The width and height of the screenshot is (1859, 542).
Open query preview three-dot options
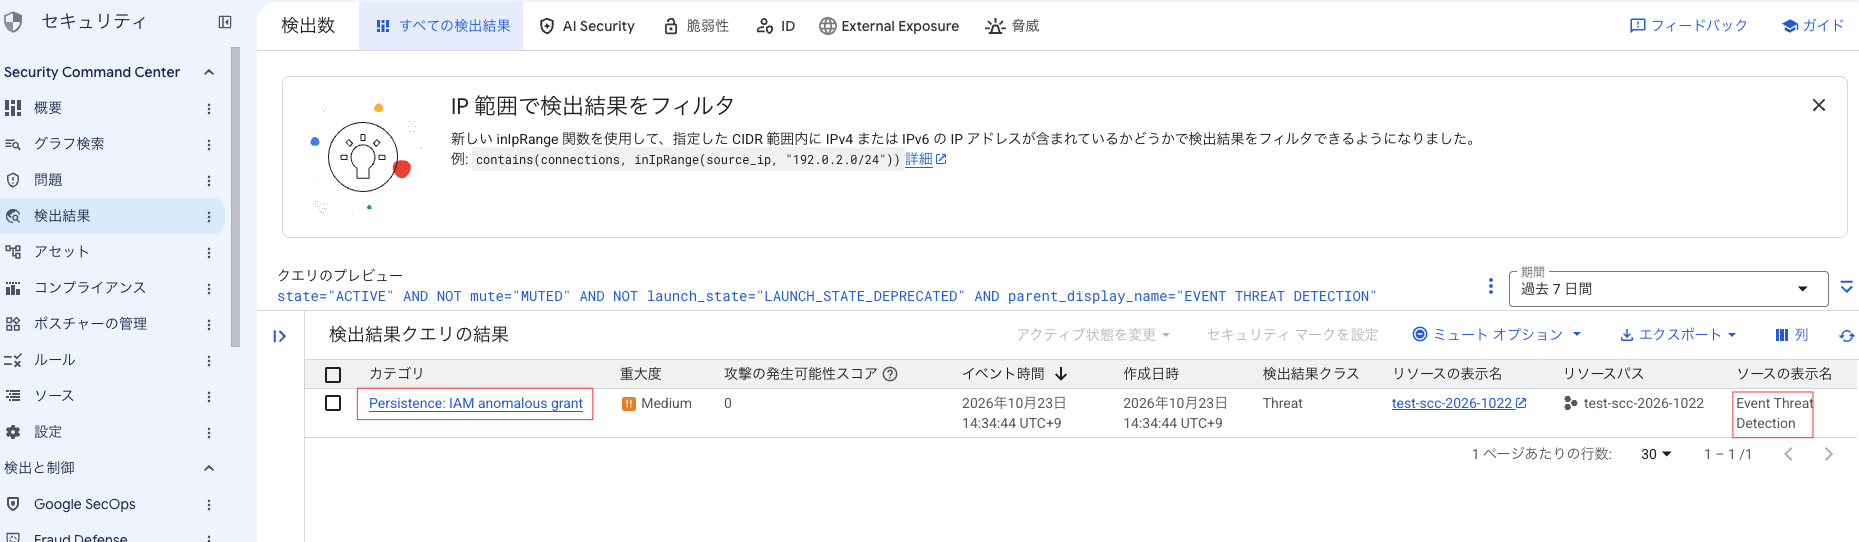[1491, 287]
